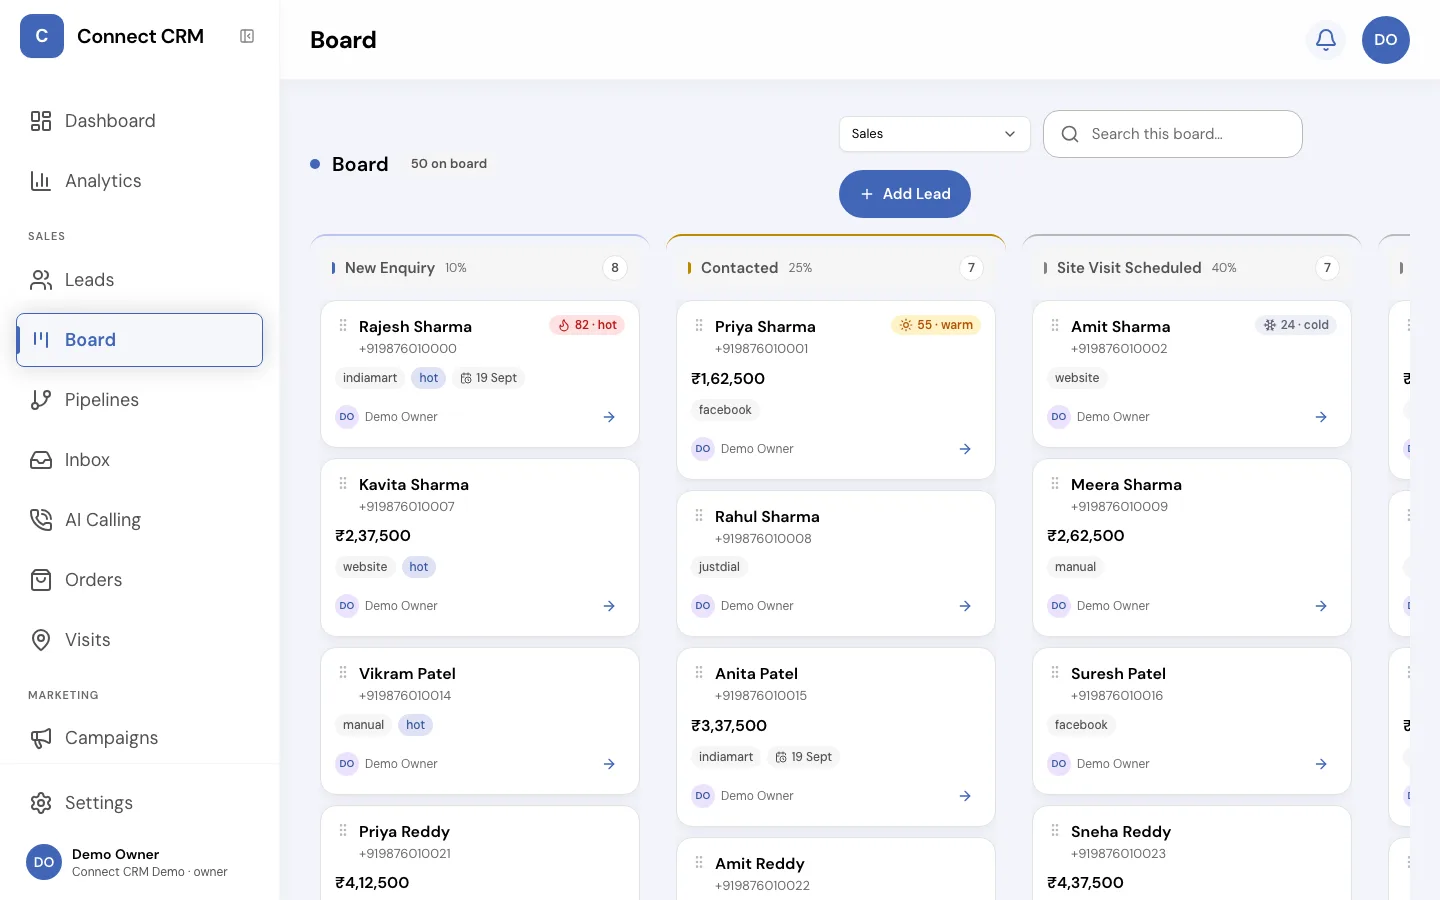Click Anita Patel's 19 Sept date chip
Viewport: 1440px width, 900px height.
click(x=804, y=757)
